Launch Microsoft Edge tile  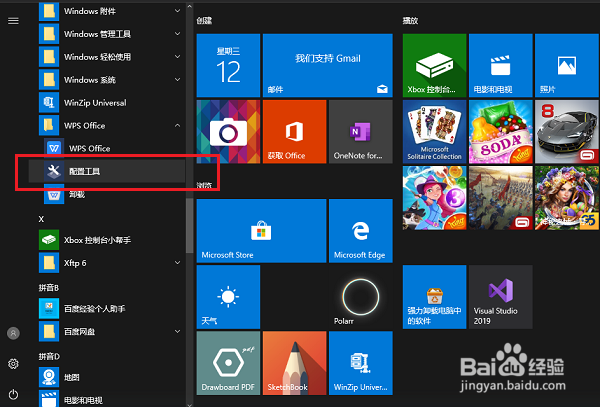click(x=360, y=231)
